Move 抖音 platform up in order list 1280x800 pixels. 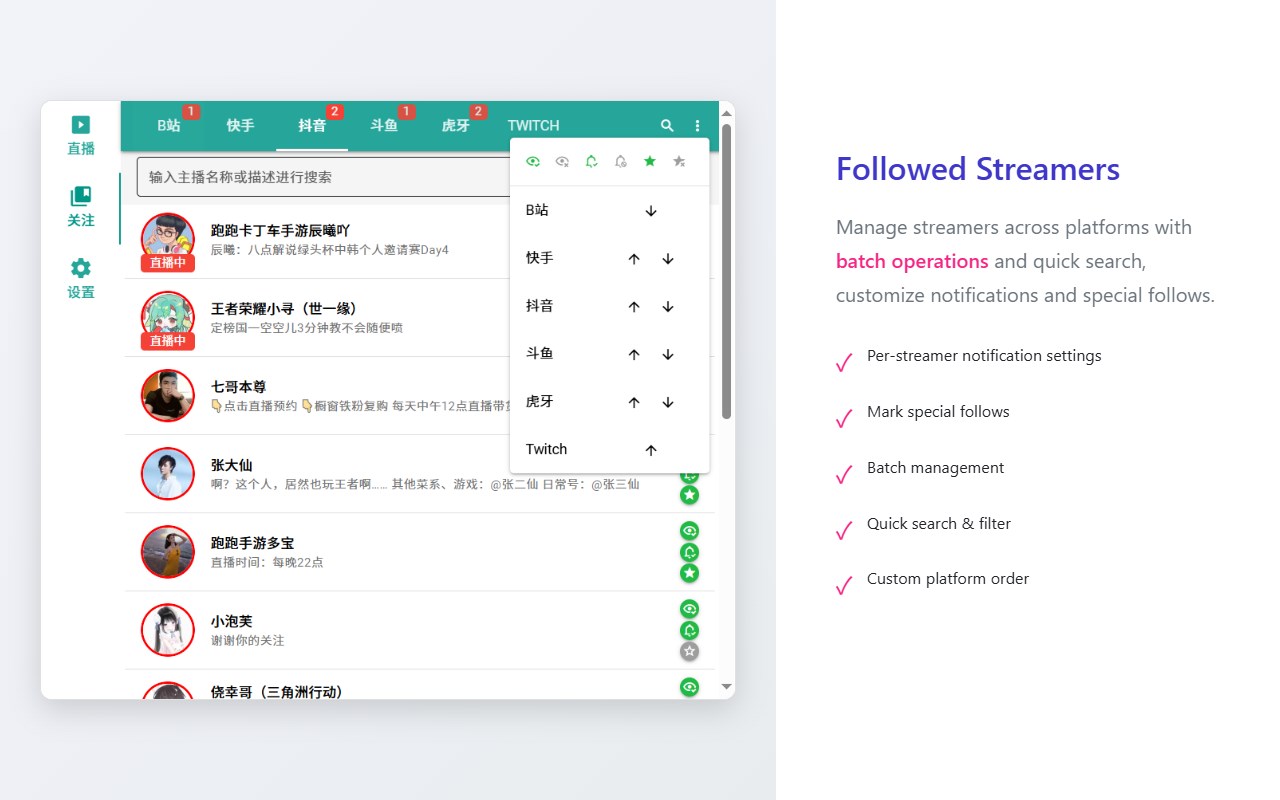pos(634,307)
